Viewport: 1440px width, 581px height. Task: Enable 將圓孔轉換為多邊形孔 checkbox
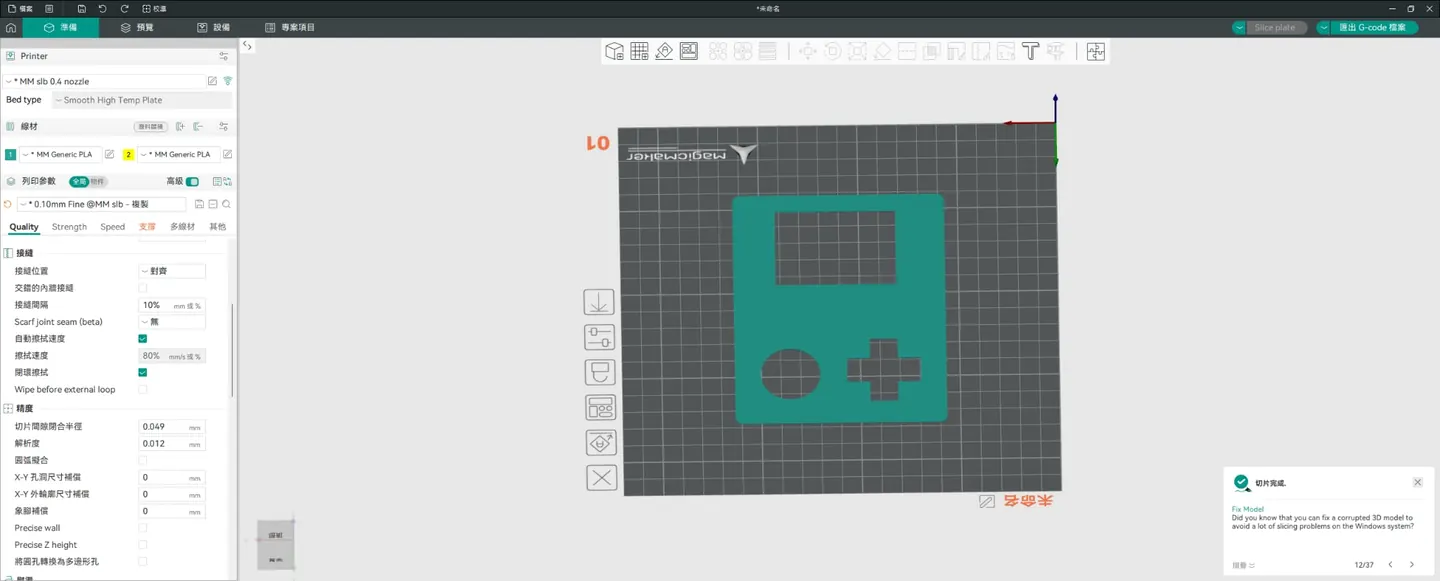tap(142, 562)
